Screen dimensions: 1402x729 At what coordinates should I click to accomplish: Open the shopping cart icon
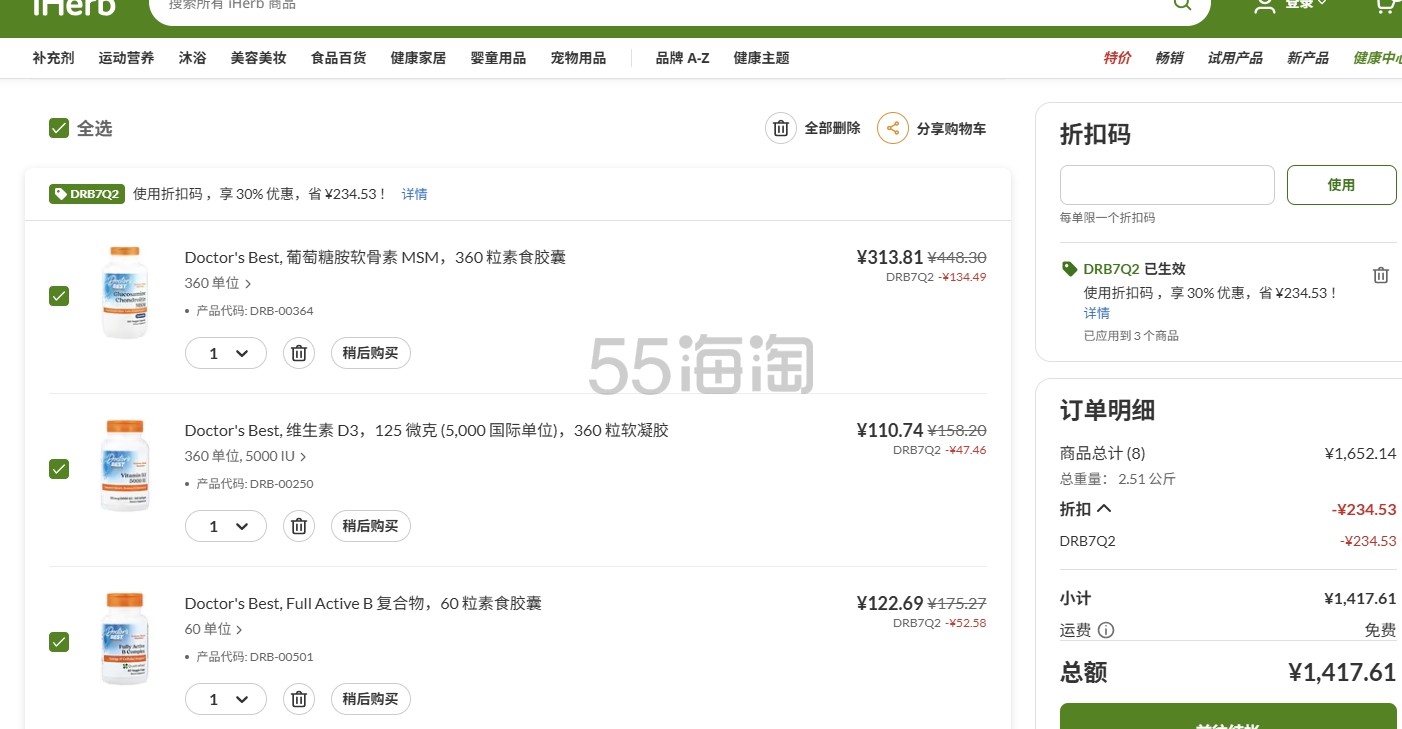[1385, 6]
